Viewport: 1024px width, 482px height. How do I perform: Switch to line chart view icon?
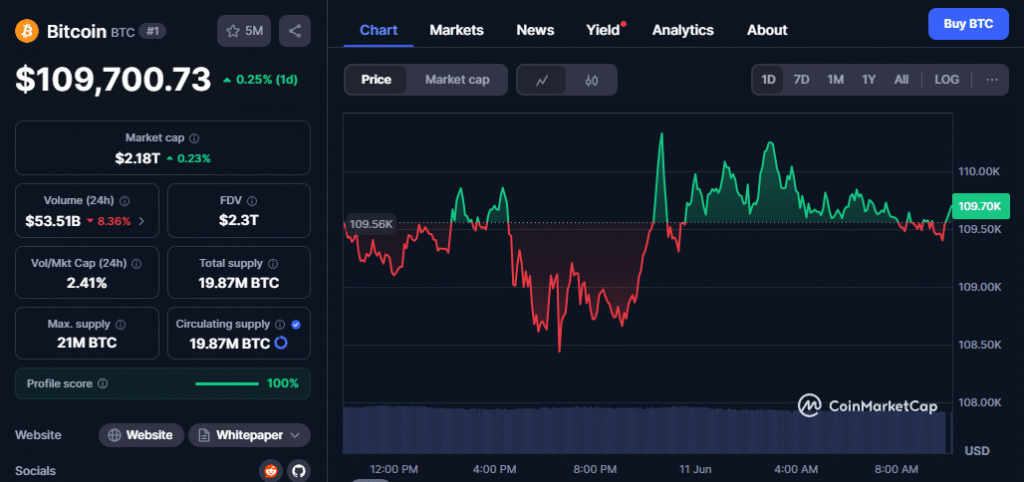541,80
